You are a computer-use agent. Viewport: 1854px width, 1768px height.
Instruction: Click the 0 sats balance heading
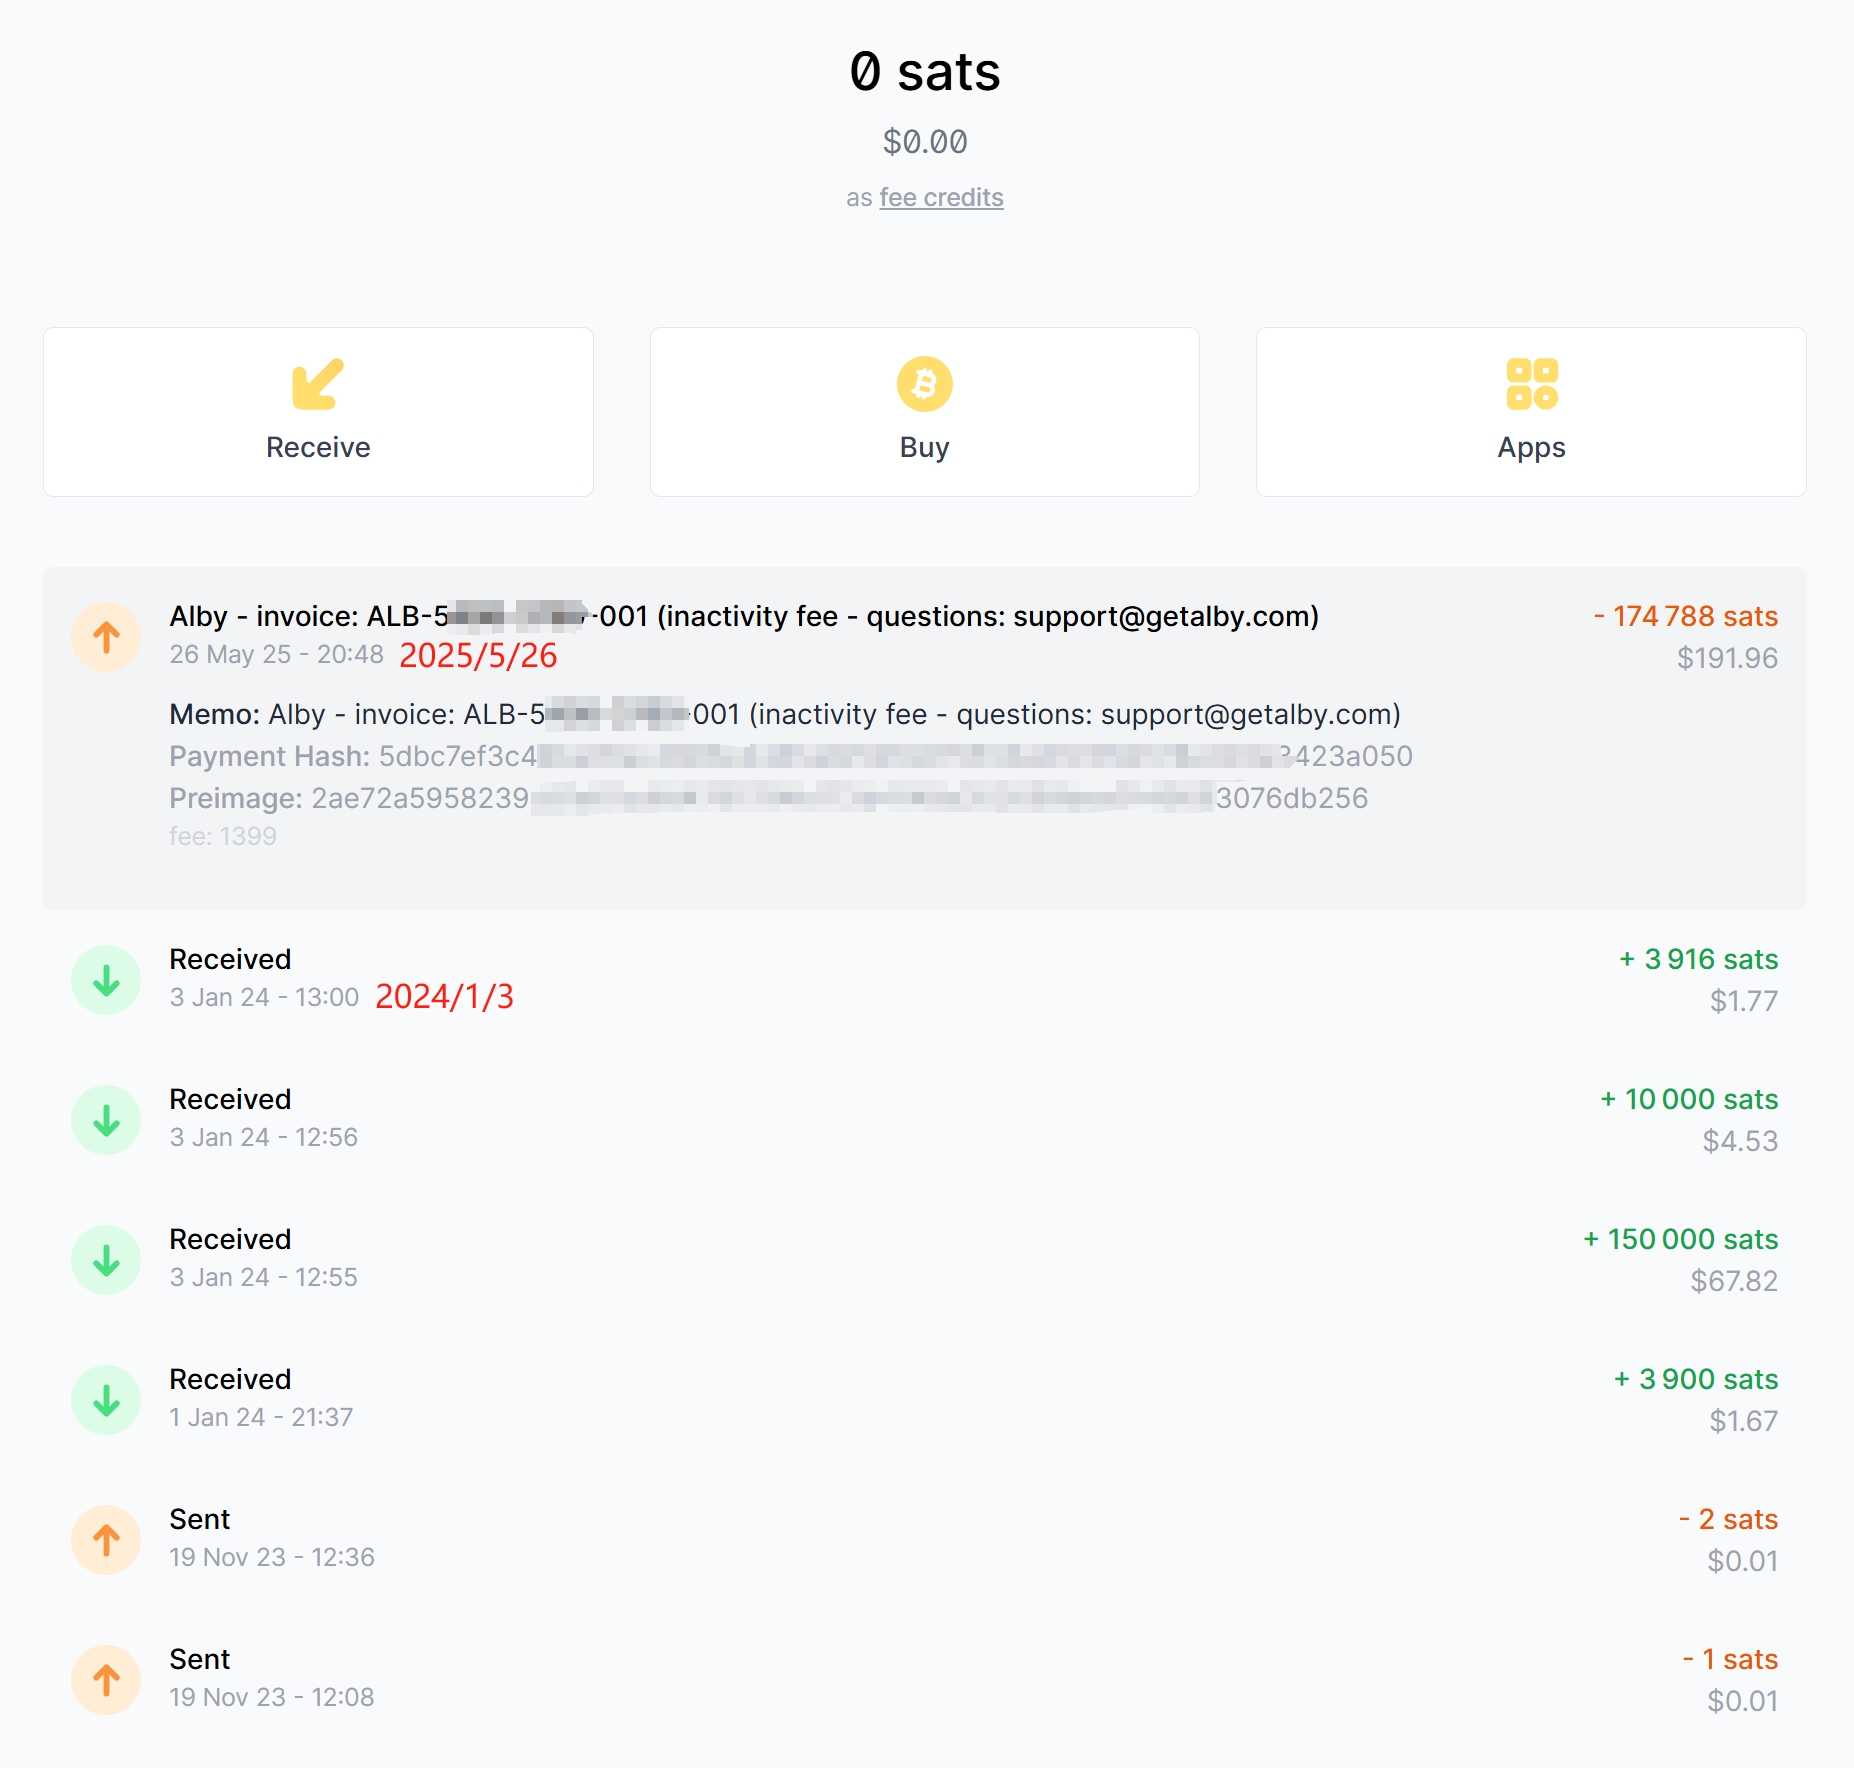pos(924,72)
